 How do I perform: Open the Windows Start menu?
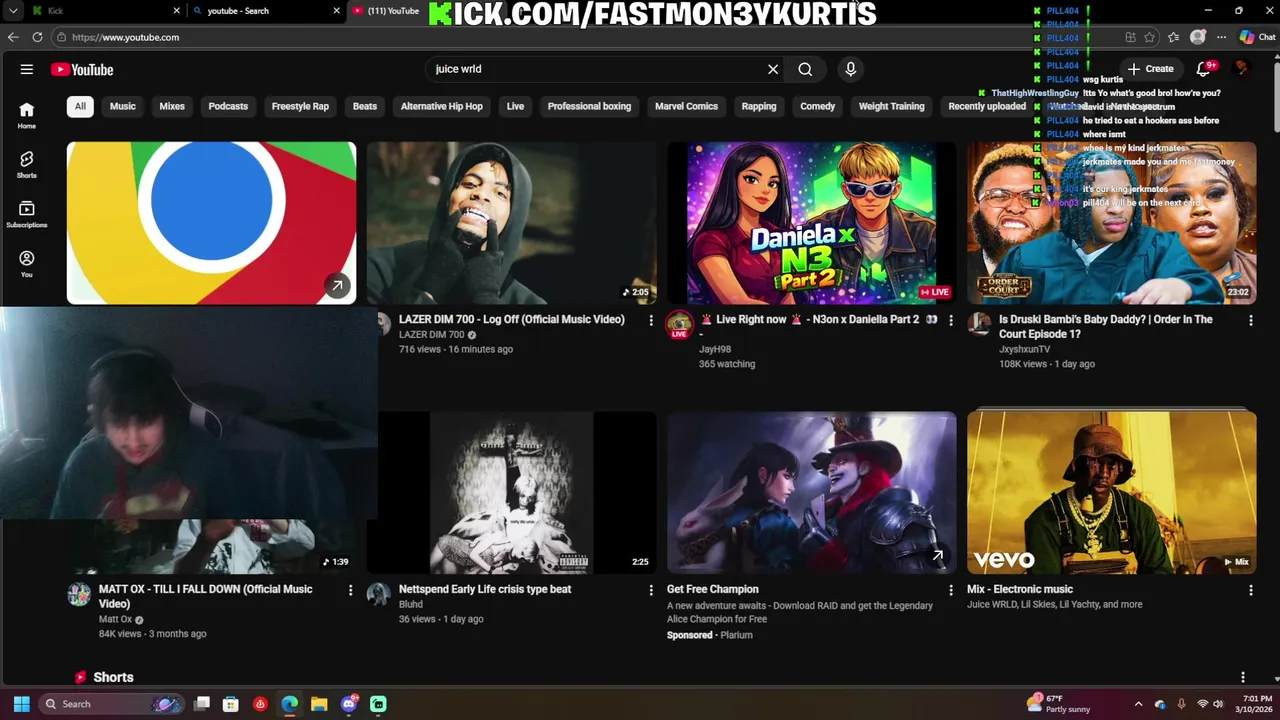coord(21,704)
